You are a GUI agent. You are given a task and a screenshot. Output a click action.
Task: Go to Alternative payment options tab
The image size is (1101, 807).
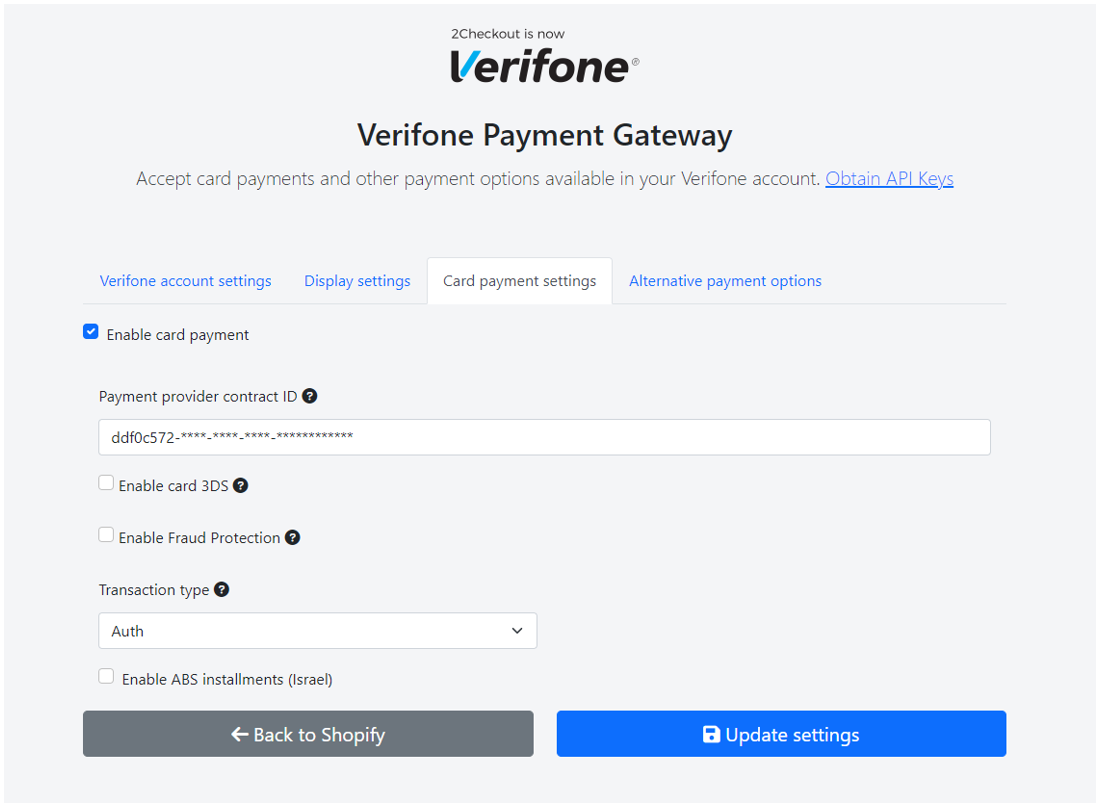[725, 281]
